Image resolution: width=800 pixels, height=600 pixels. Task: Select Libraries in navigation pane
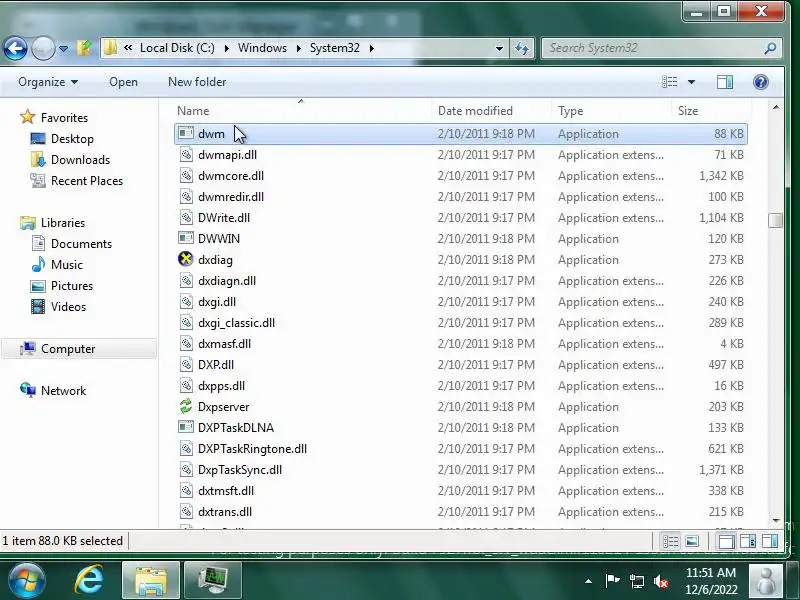[63, 223]
